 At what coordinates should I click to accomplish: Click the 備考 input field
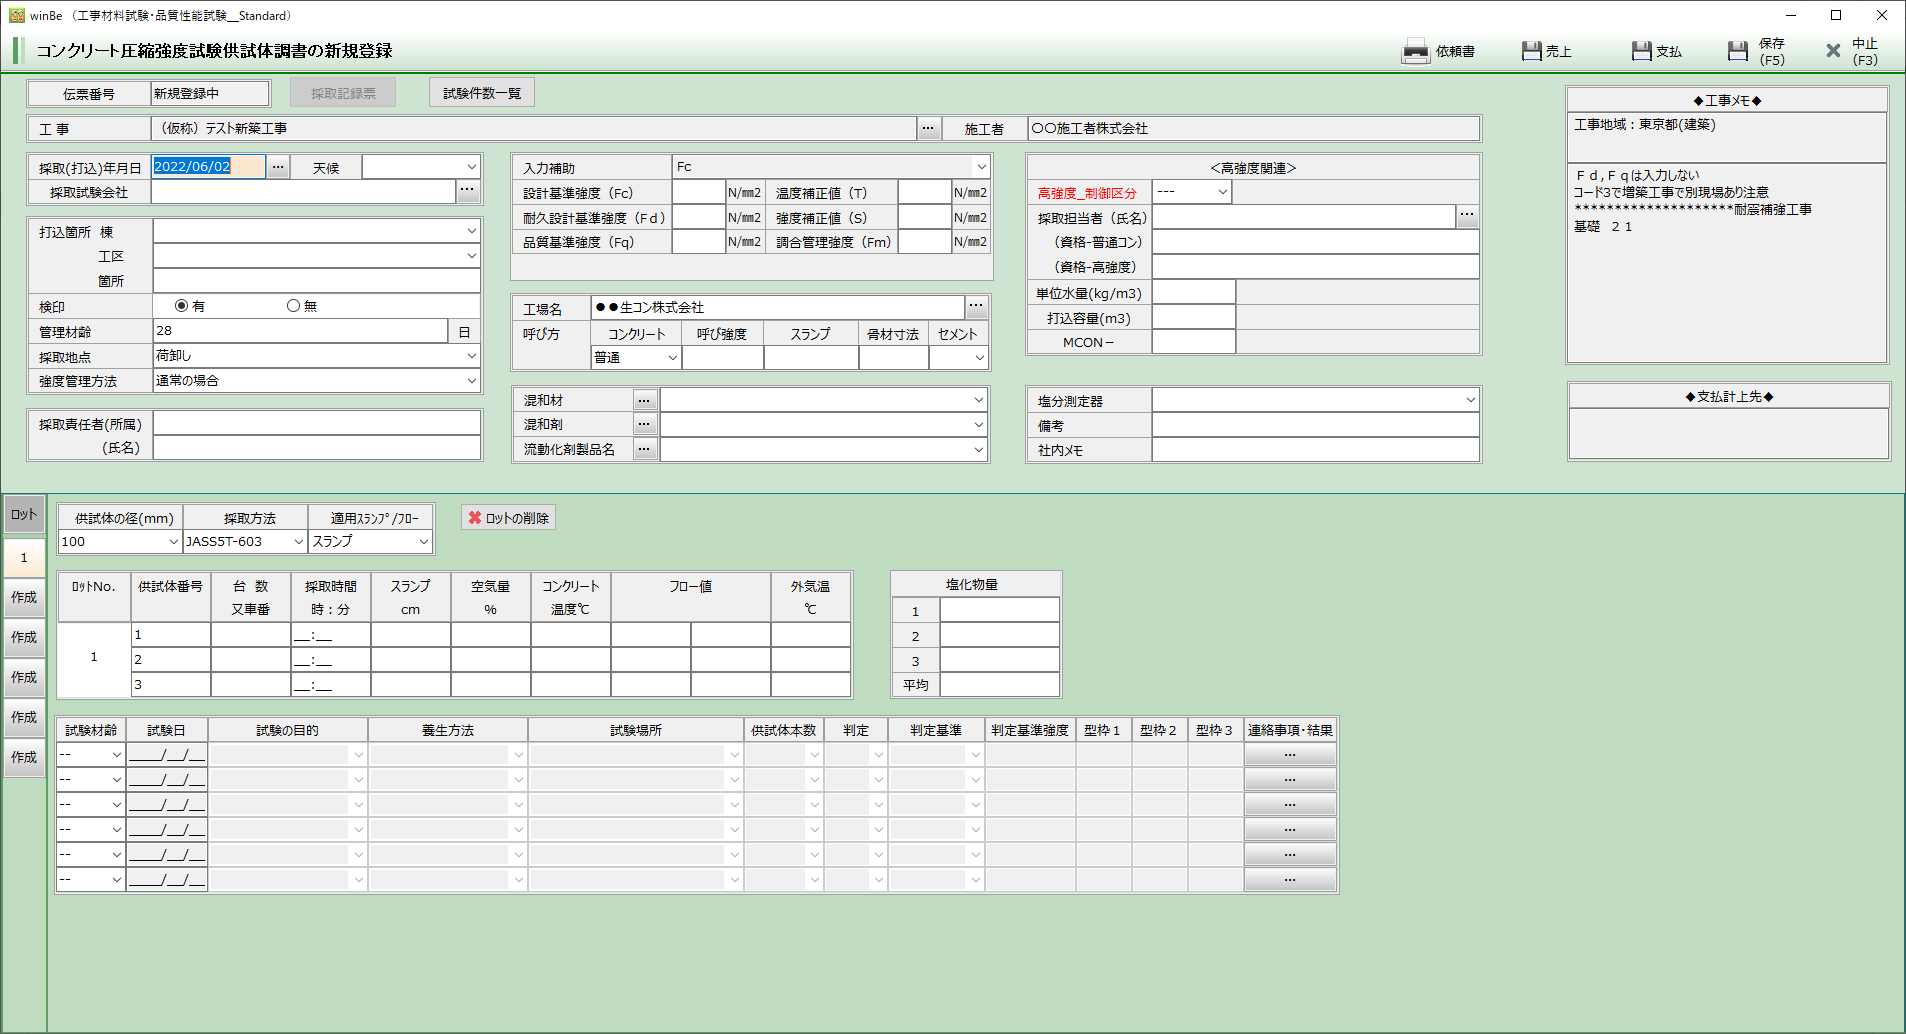1315,425
